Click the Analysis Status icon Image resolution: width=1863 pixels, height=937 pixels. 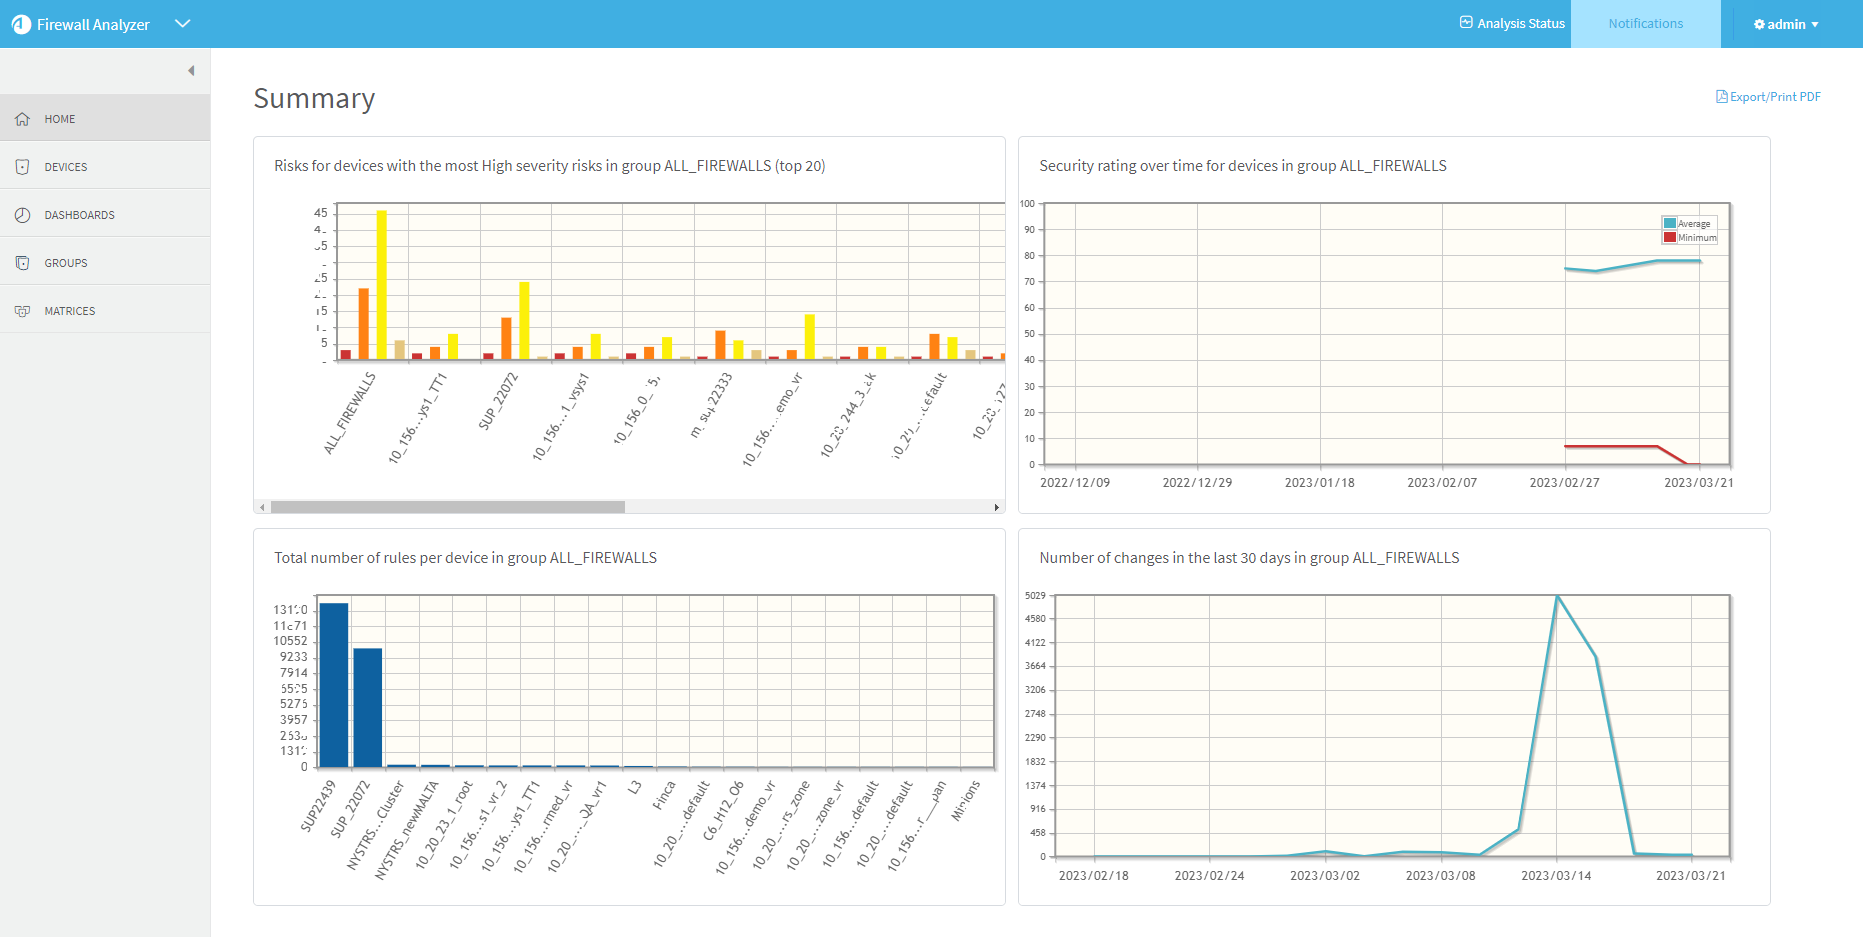[1466, 23]
